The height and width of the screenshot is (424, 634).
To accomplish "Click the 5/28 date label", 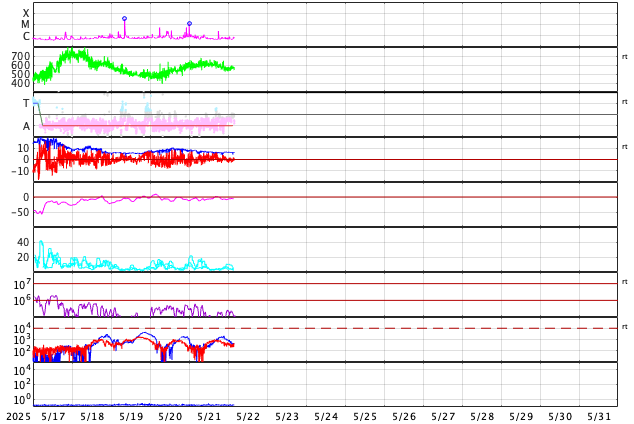I will pos(482,417).
